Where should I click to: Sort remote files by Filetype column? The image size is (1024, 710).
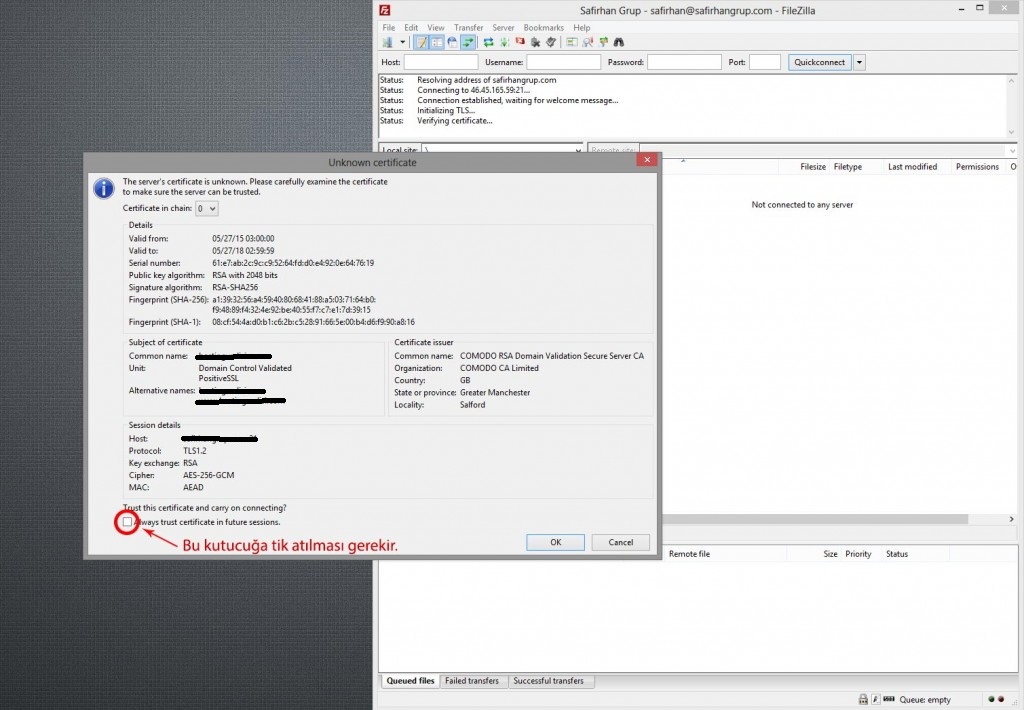(848, 167)
